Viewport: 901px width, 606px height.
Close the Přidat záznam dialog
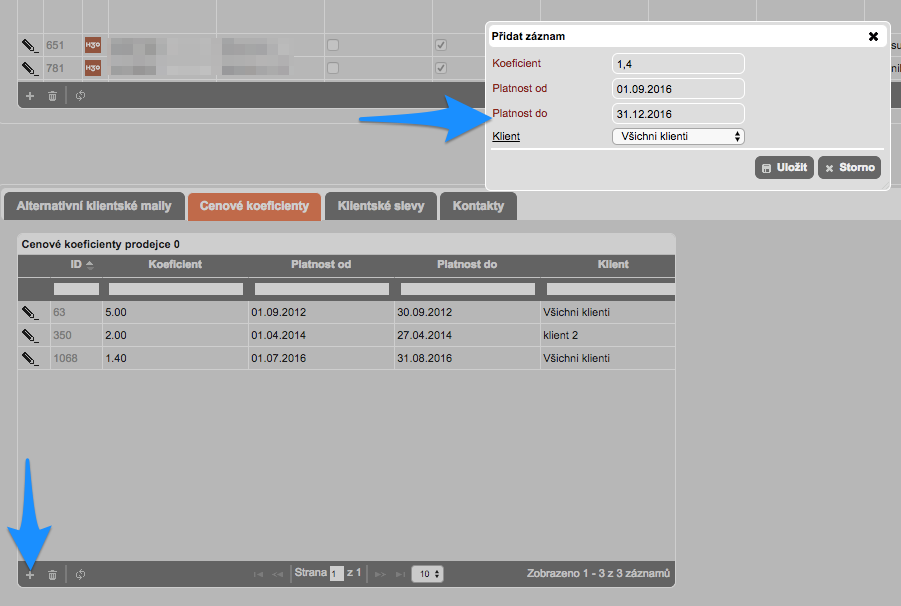(873, 36)
